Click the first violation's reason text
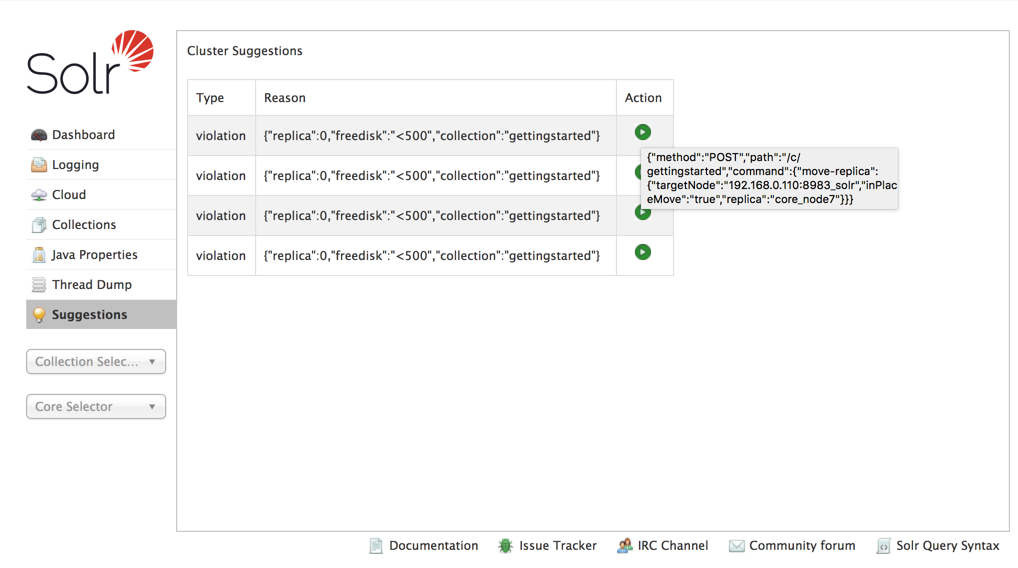Viewport: 1018px width, 568px height. pyautogui.click(x=432, y=136)
